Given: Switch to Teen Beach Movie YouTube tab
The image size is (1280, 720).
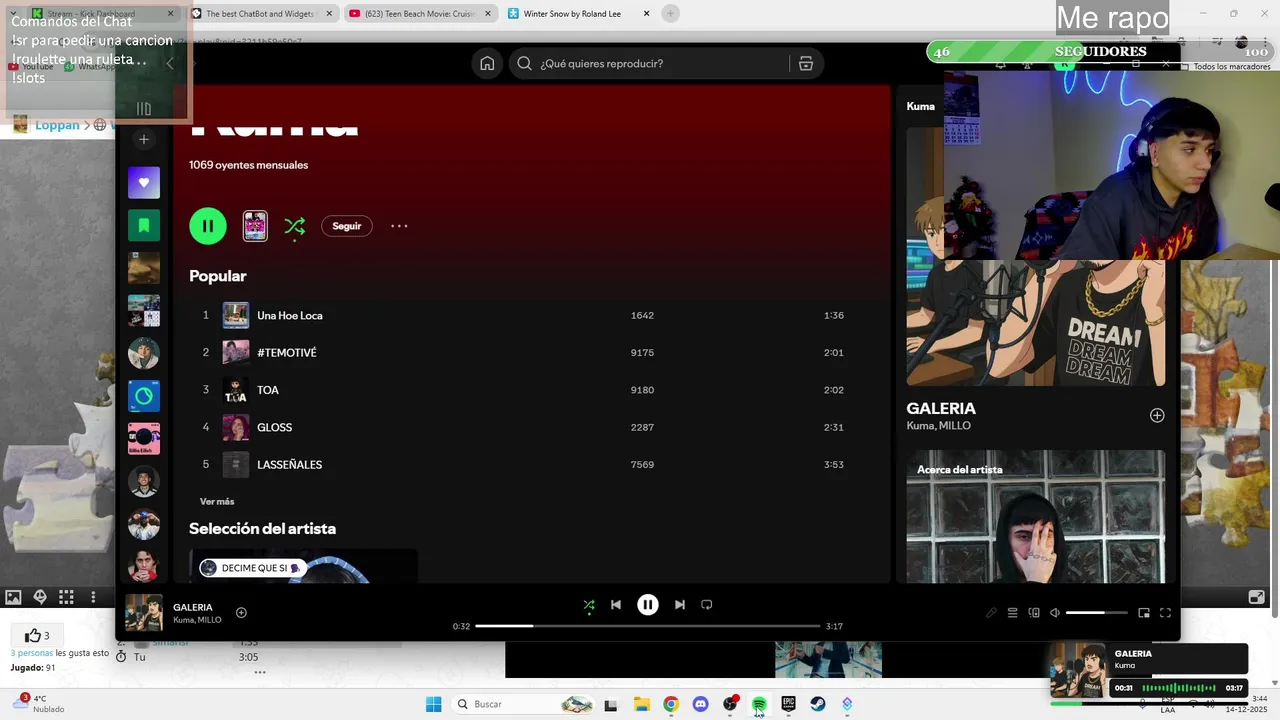Looking at the screenshot, I should pyautogui.click(x=420, y=14).
